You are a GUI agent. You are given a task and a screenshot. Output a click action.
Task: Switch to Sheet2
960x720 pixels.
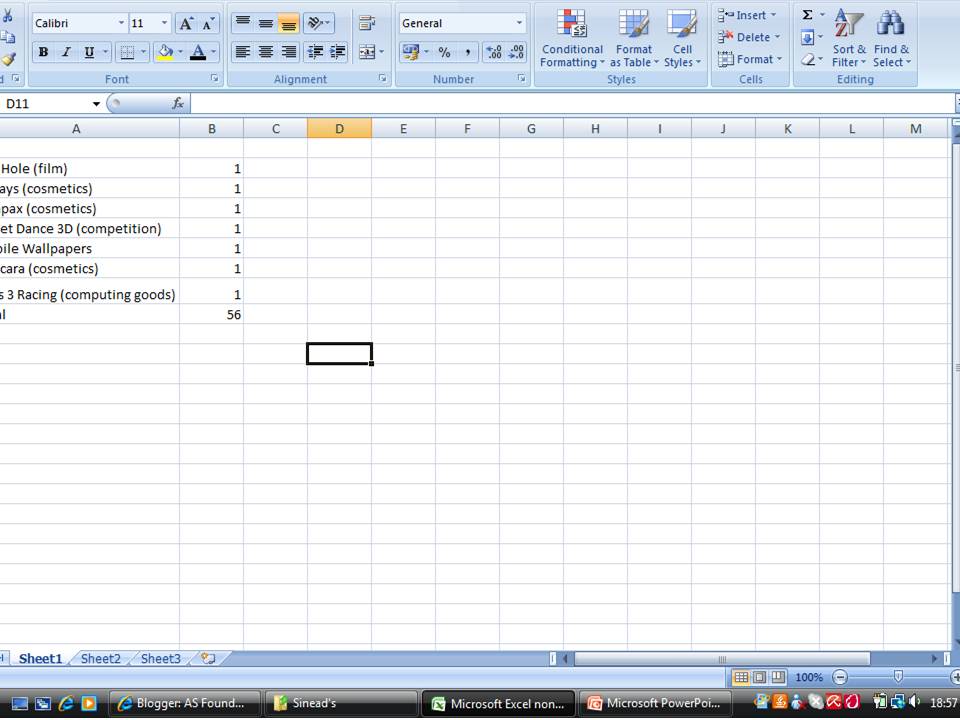[x=100, y=658]
